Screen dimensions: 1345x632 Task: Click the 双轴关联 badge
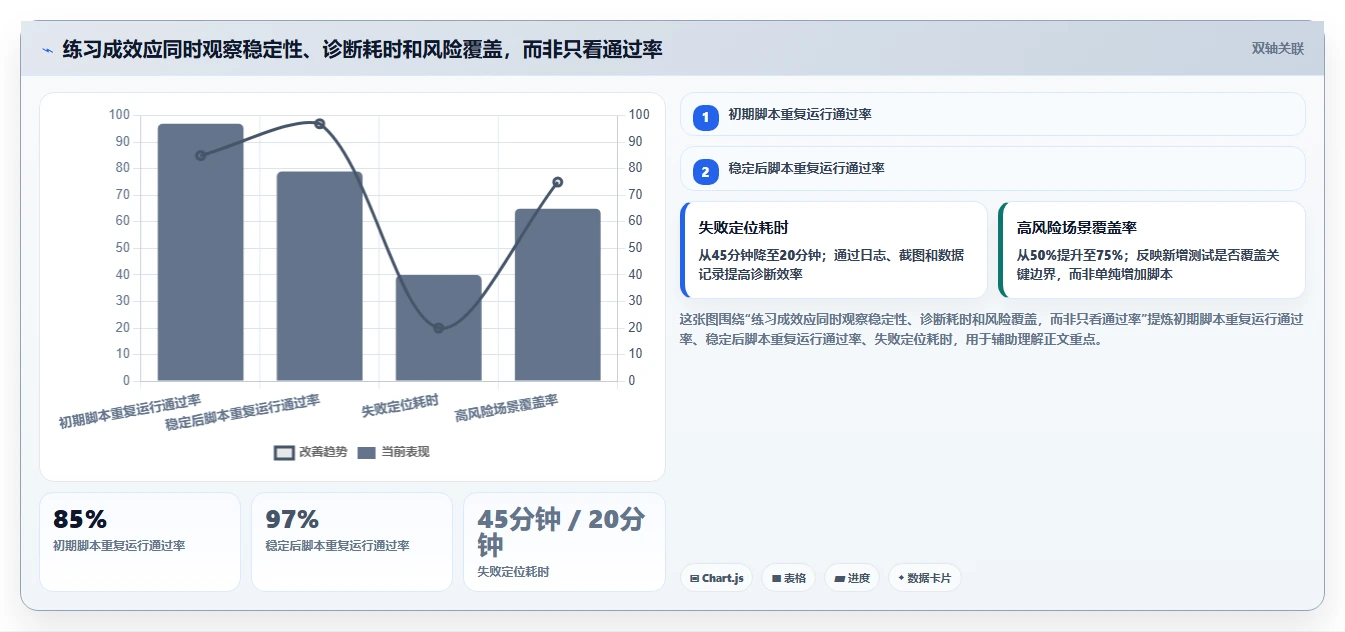pyautogui.click(x=1277, y=48)
